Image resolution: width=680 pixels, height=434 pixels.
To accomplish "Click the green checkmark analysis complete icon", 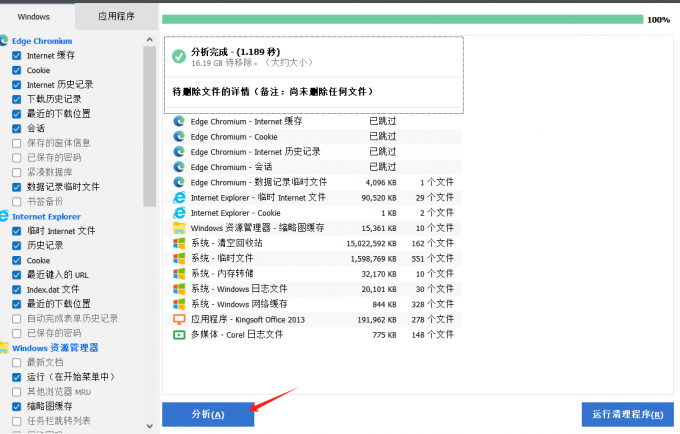I will click(x=179, y=56).
